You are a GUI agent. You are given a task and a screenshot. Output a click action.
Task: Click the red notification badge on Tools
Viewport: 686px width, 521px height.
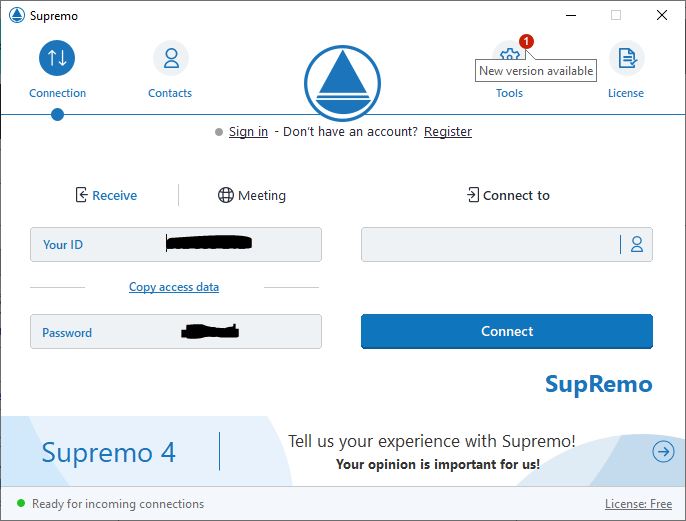click(x=526, y=42)
